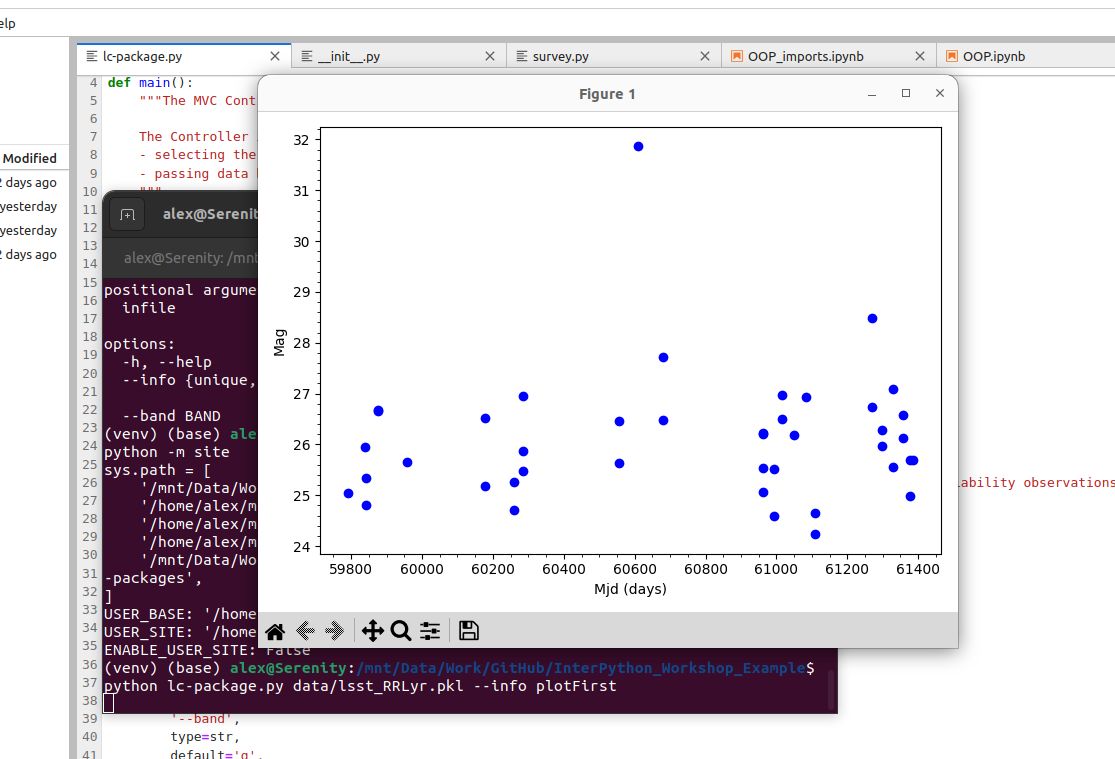Click the lowest data point near Mag 24.2

tap(816, 534)
